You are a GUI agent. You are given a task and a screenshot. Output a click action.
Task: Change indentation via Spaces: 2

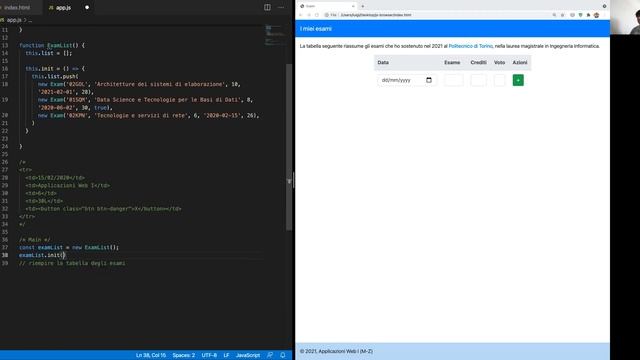click(183, 355)
